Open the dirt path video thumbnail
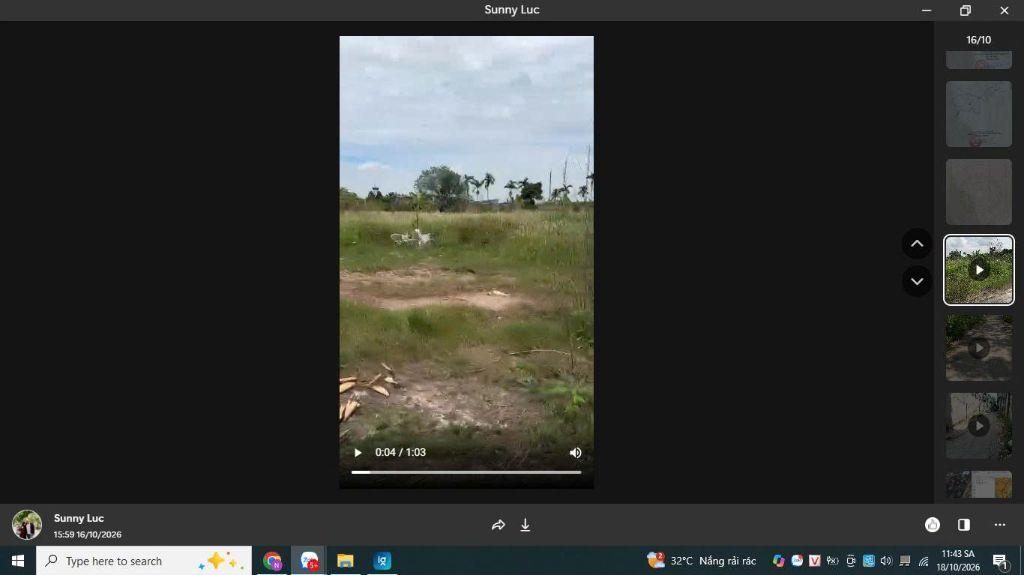The height and width of the screenshot is (575, 1024). coord(978,348)
